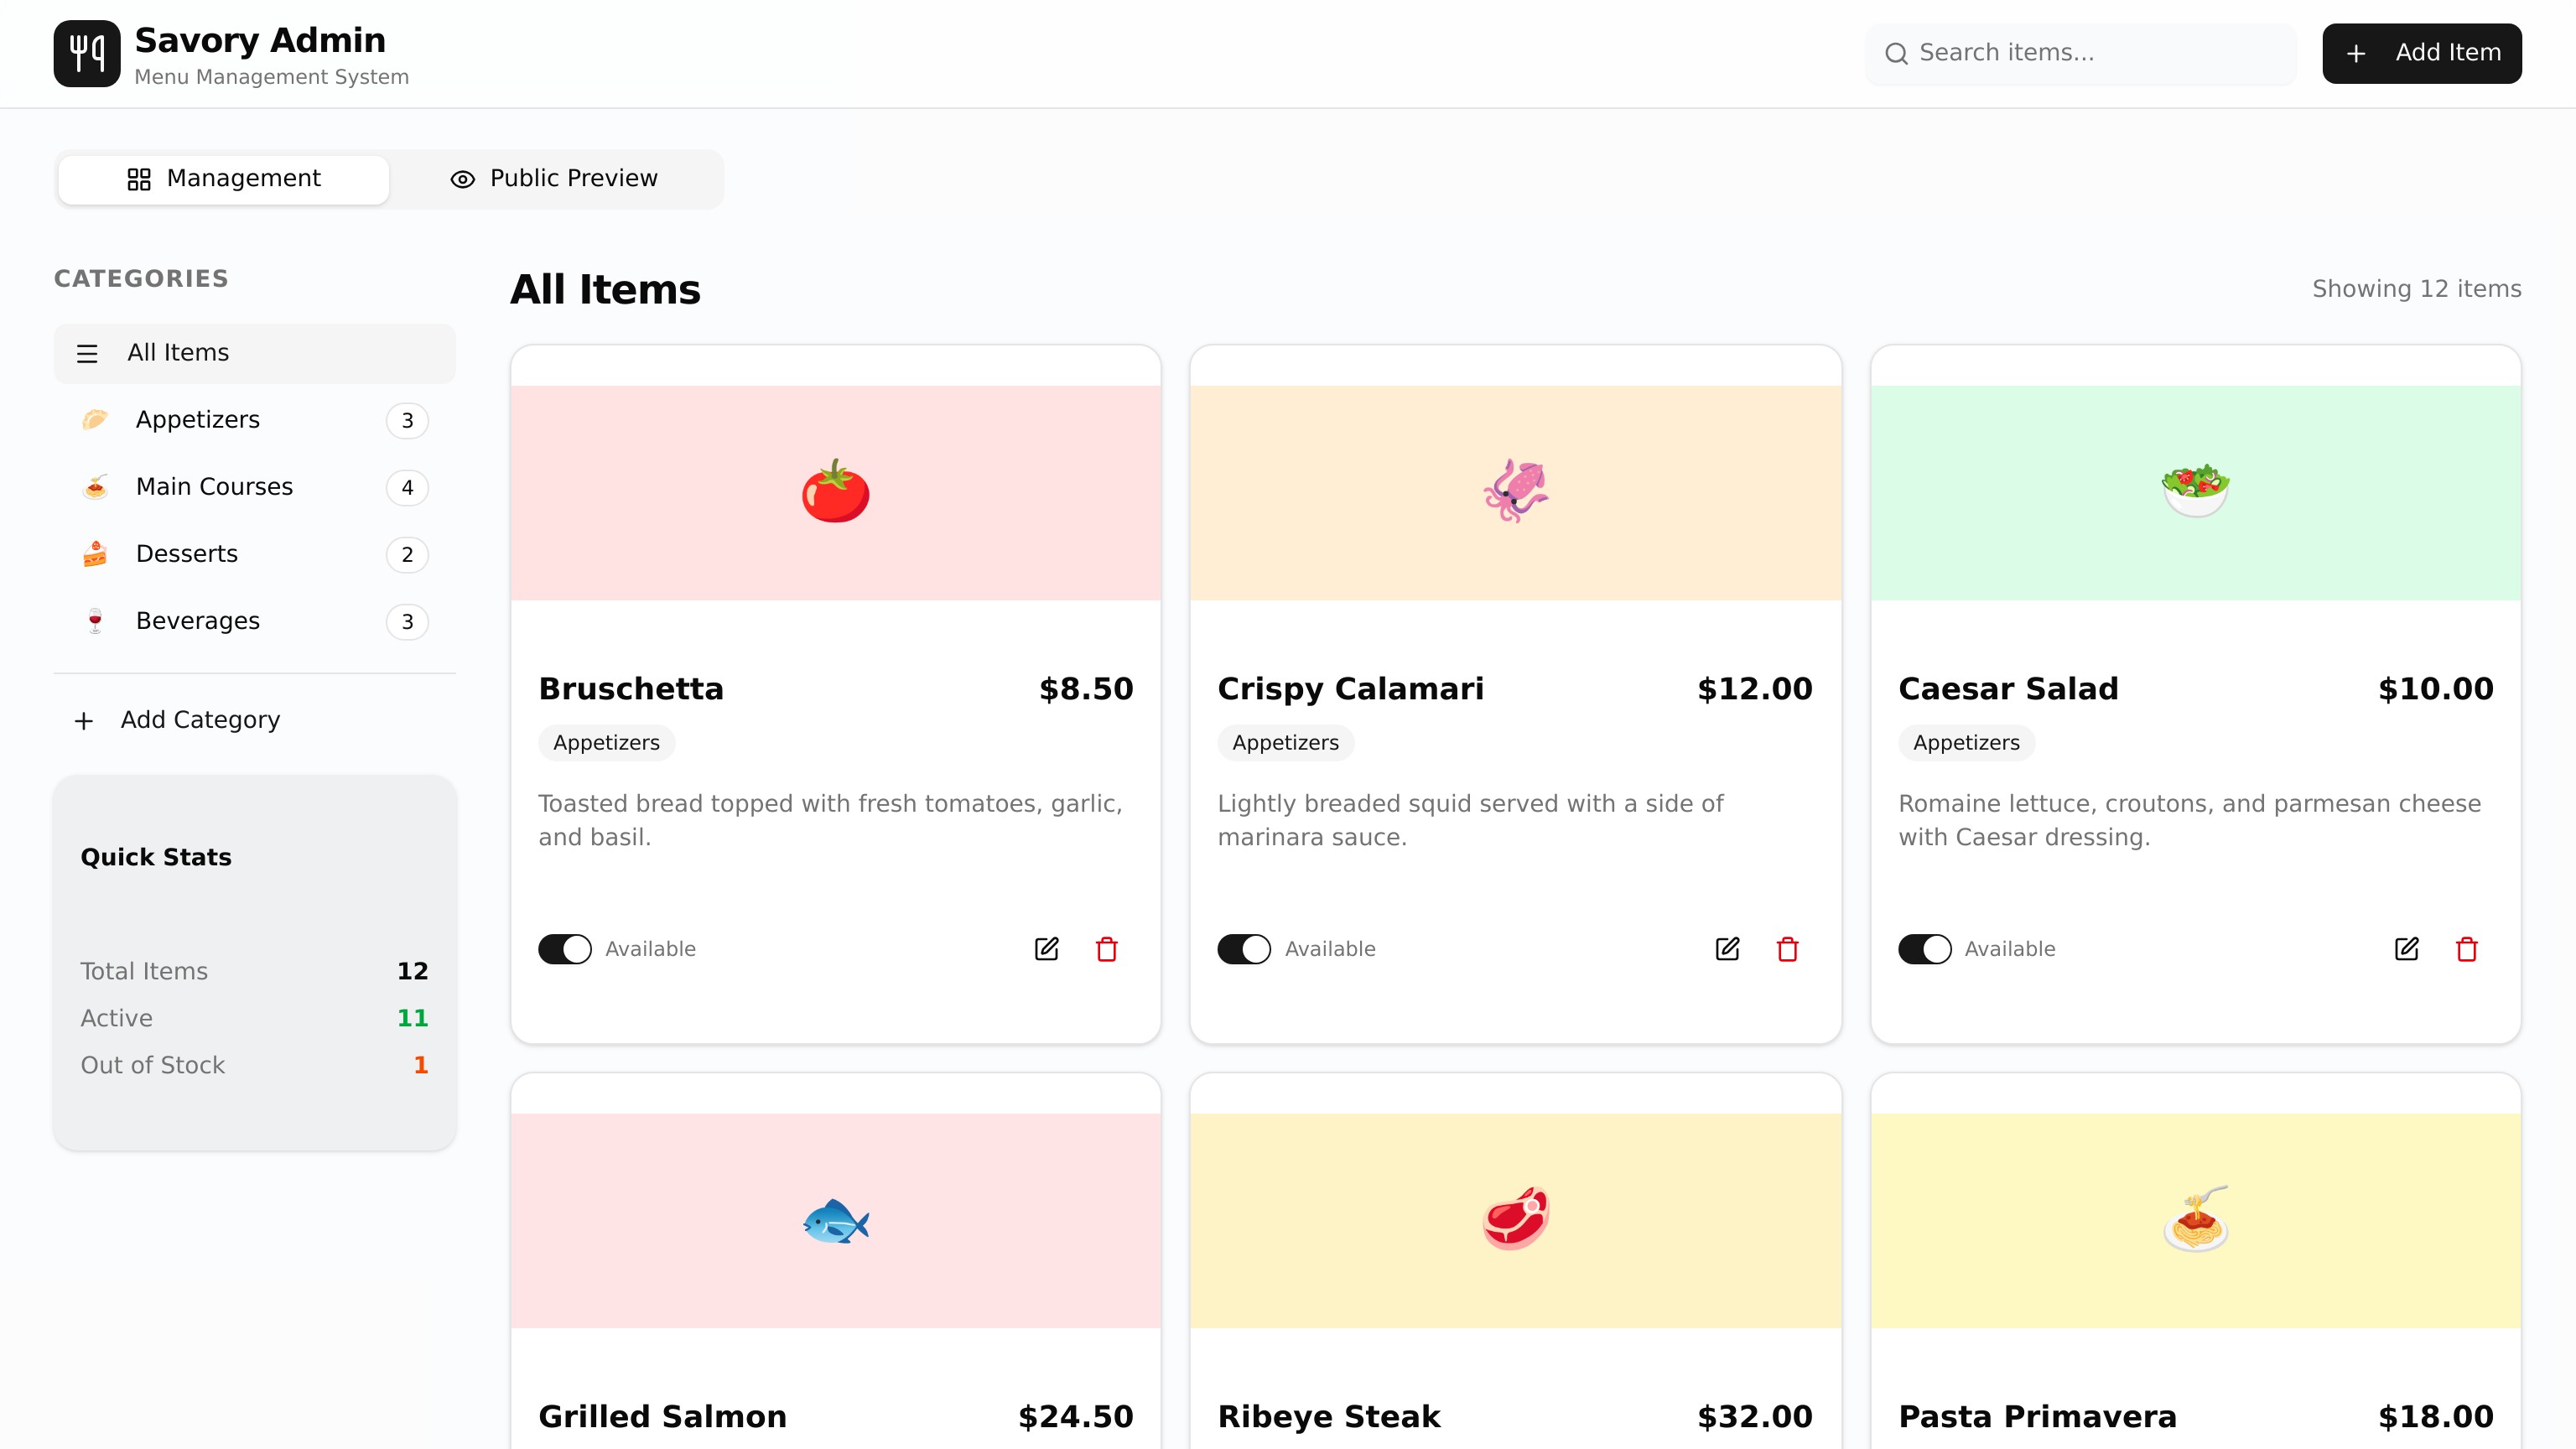
Task: Switch to the Public Preview tab
Action: click(555, 179)
